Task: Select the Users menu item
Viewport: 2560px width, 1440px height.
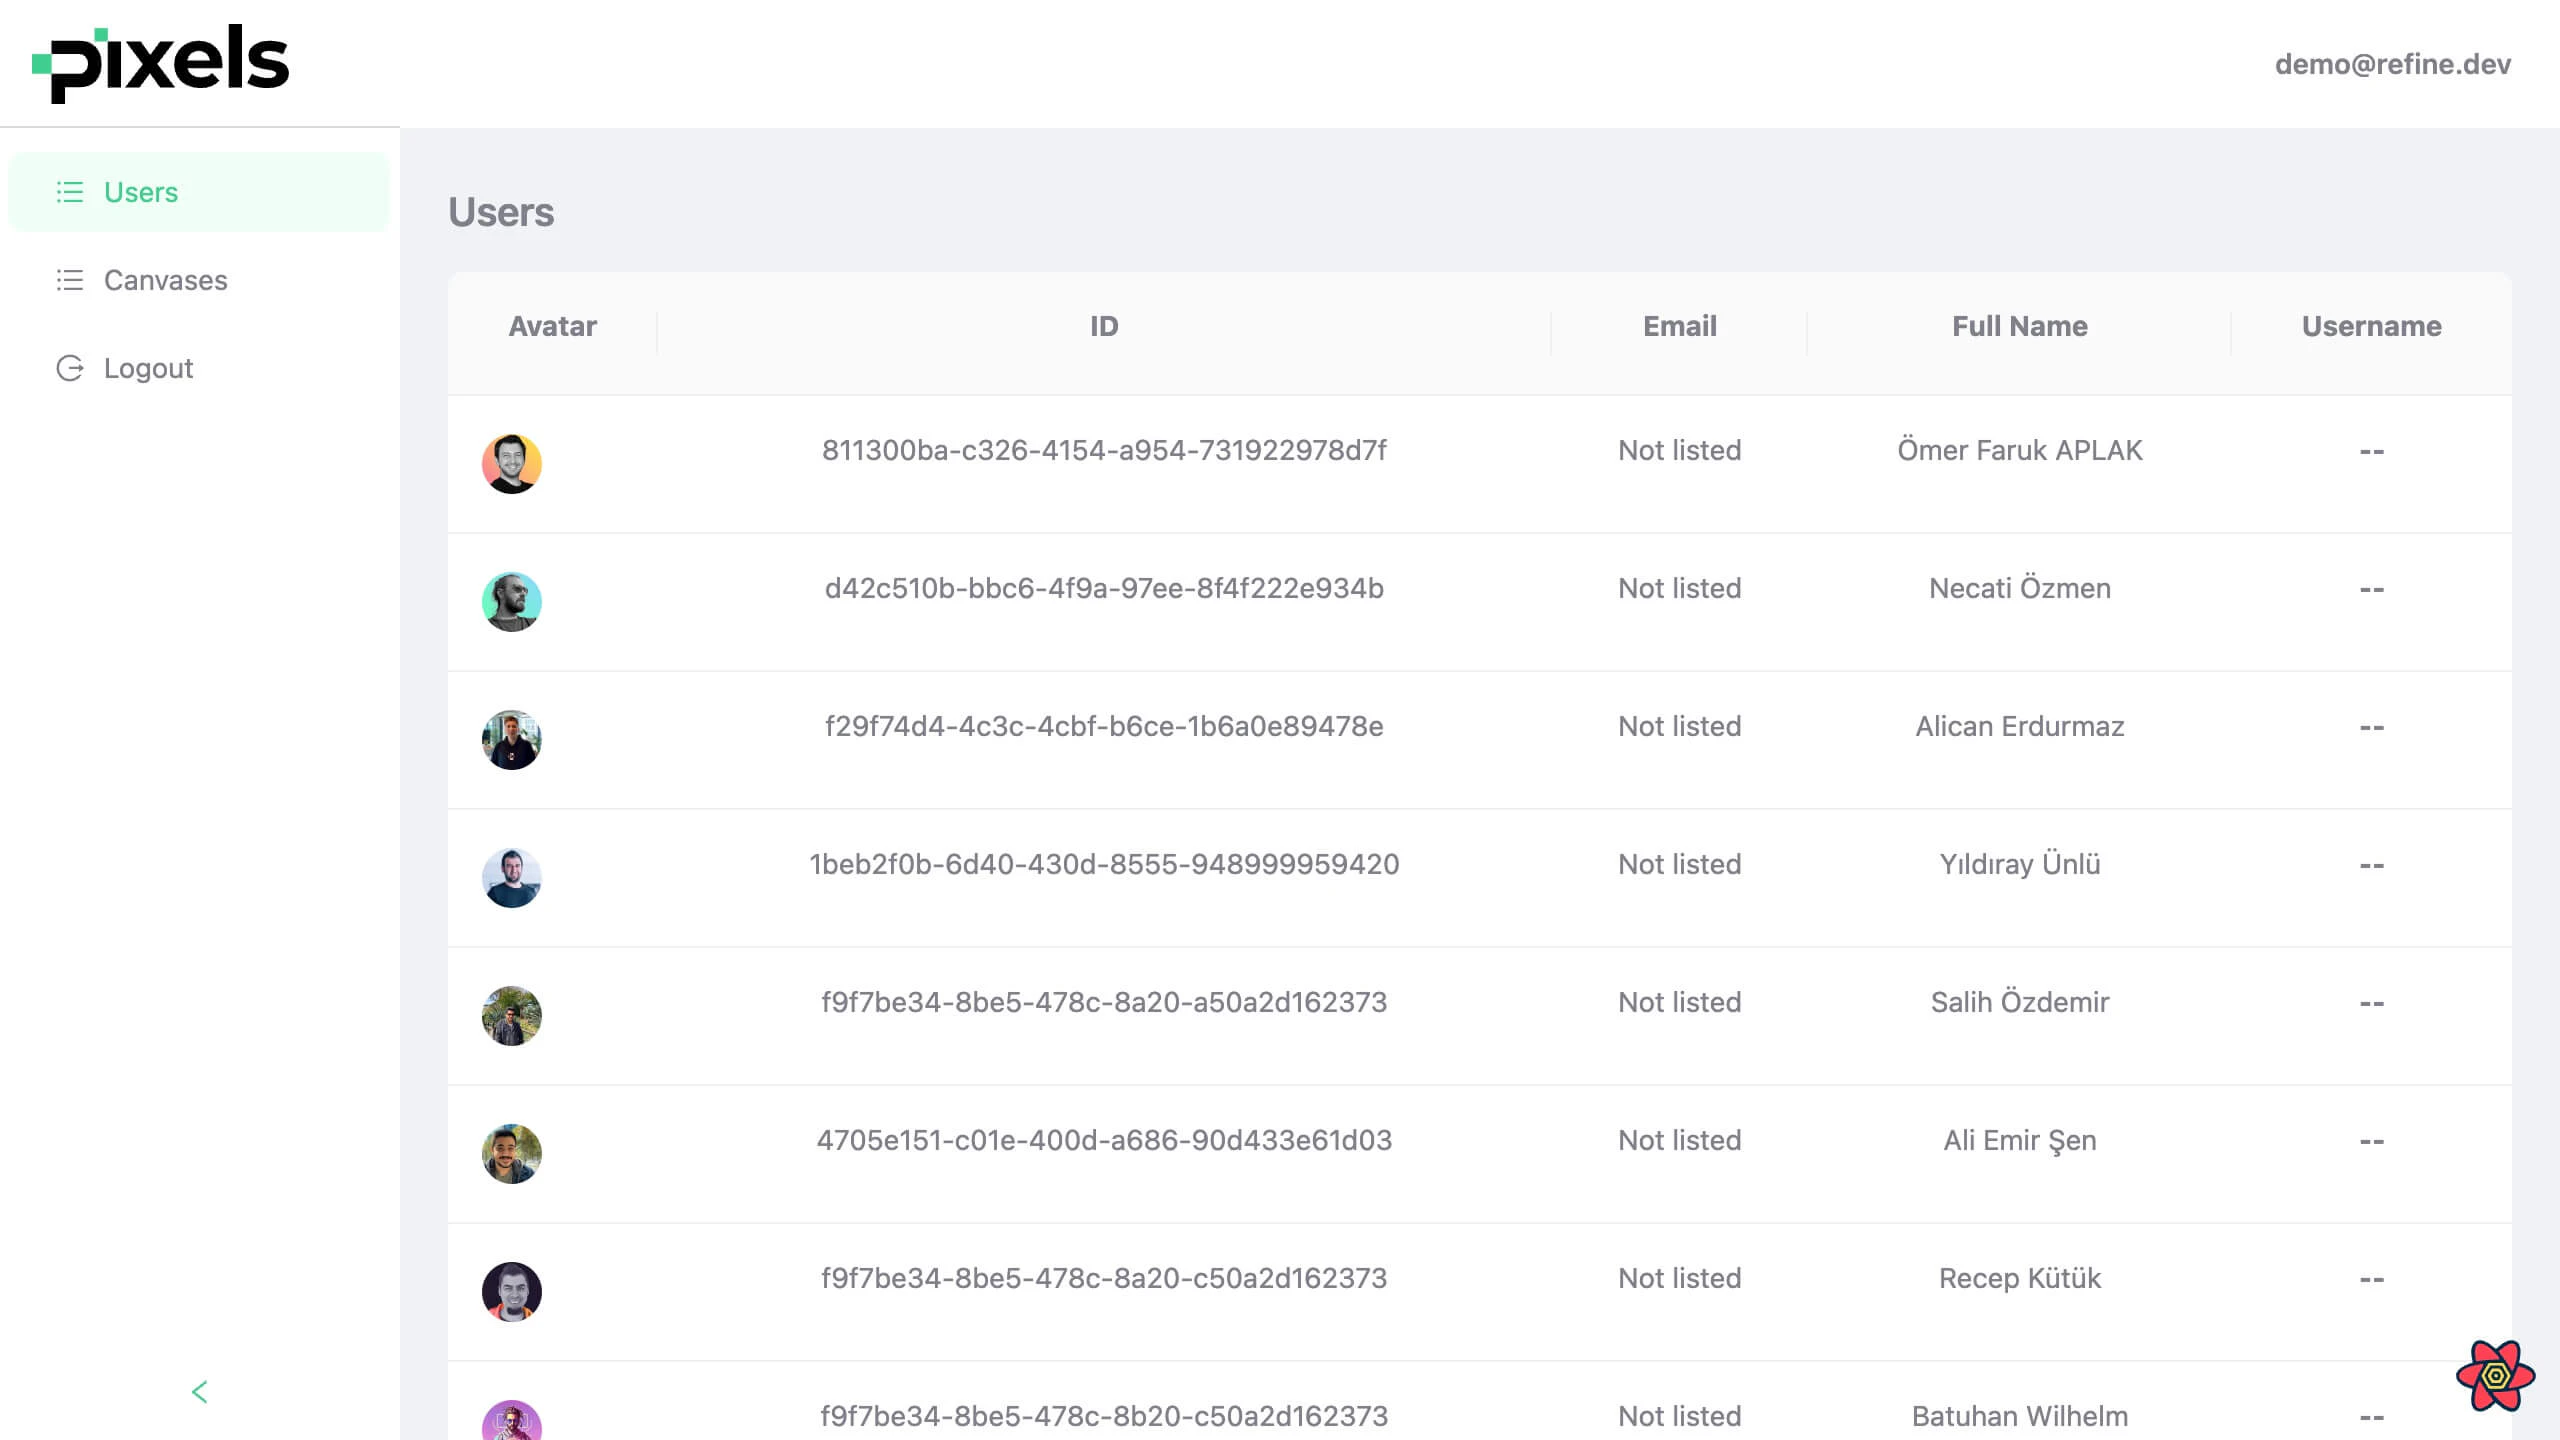Action: pyautogui.click(x=140, y=192)
